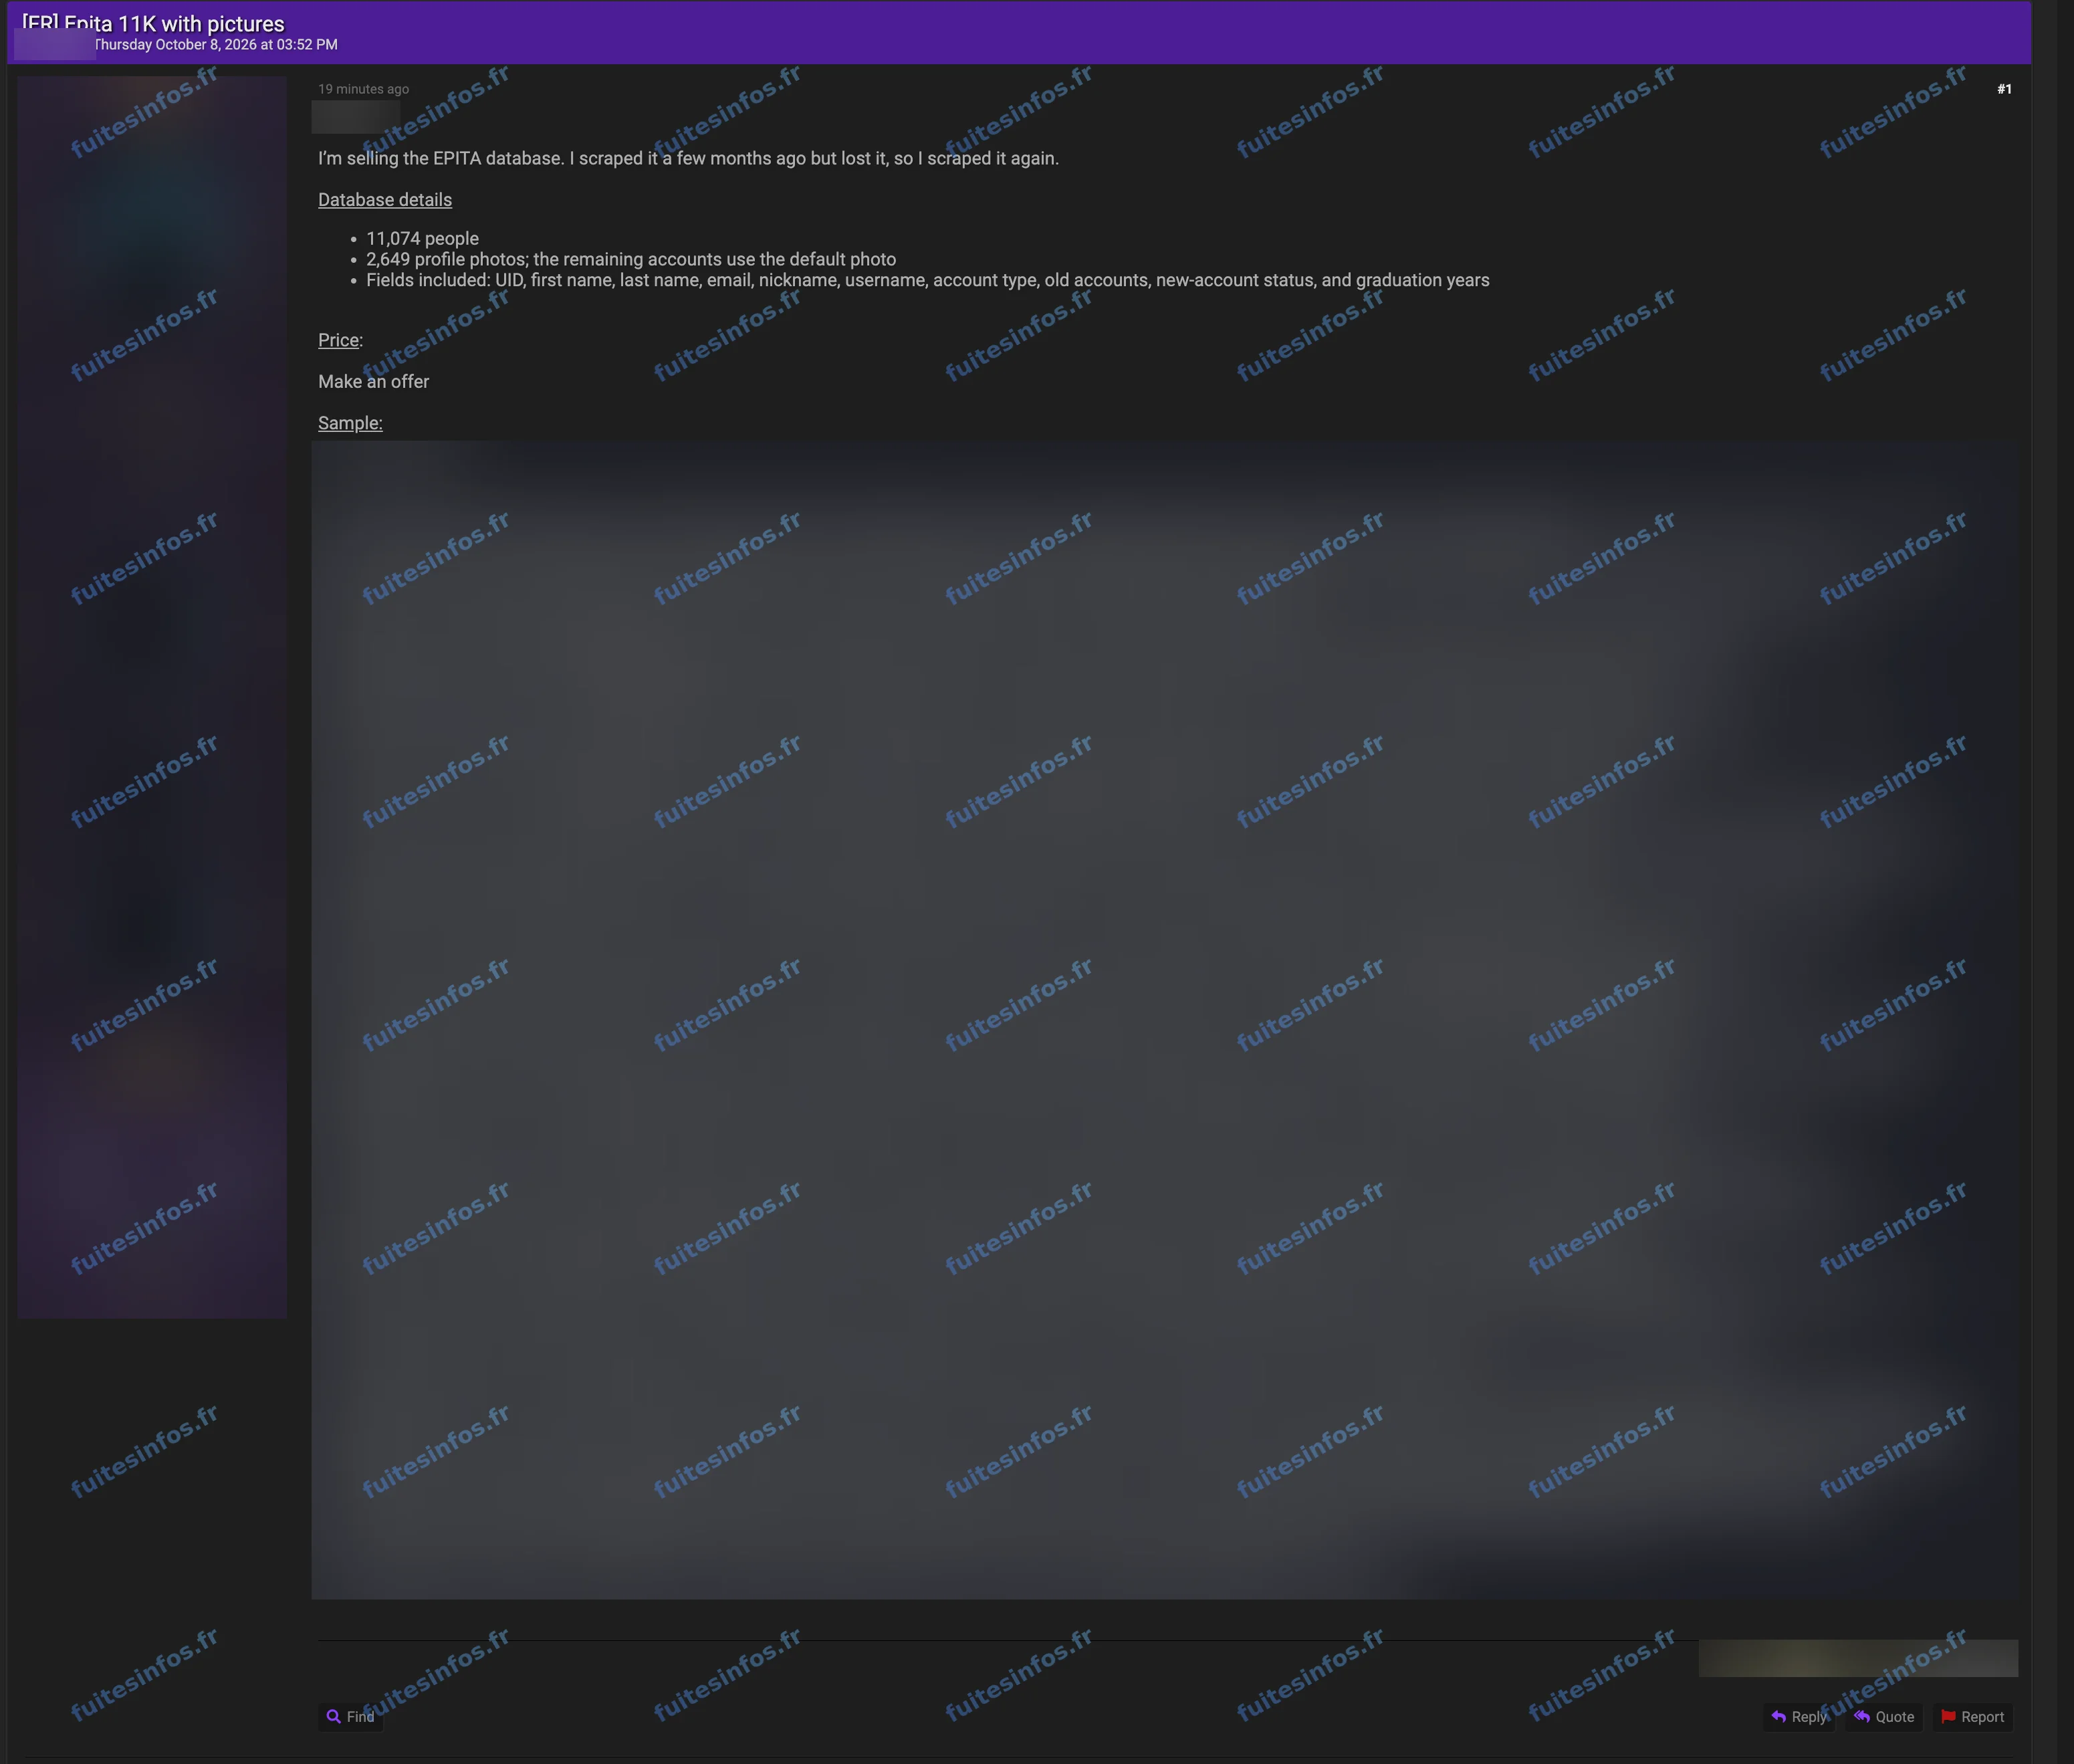The height and width of the screenshot is (1764, 2074).
Task: Click the Quote button
Action: pyautogui.click(x=1884, y=1717)
